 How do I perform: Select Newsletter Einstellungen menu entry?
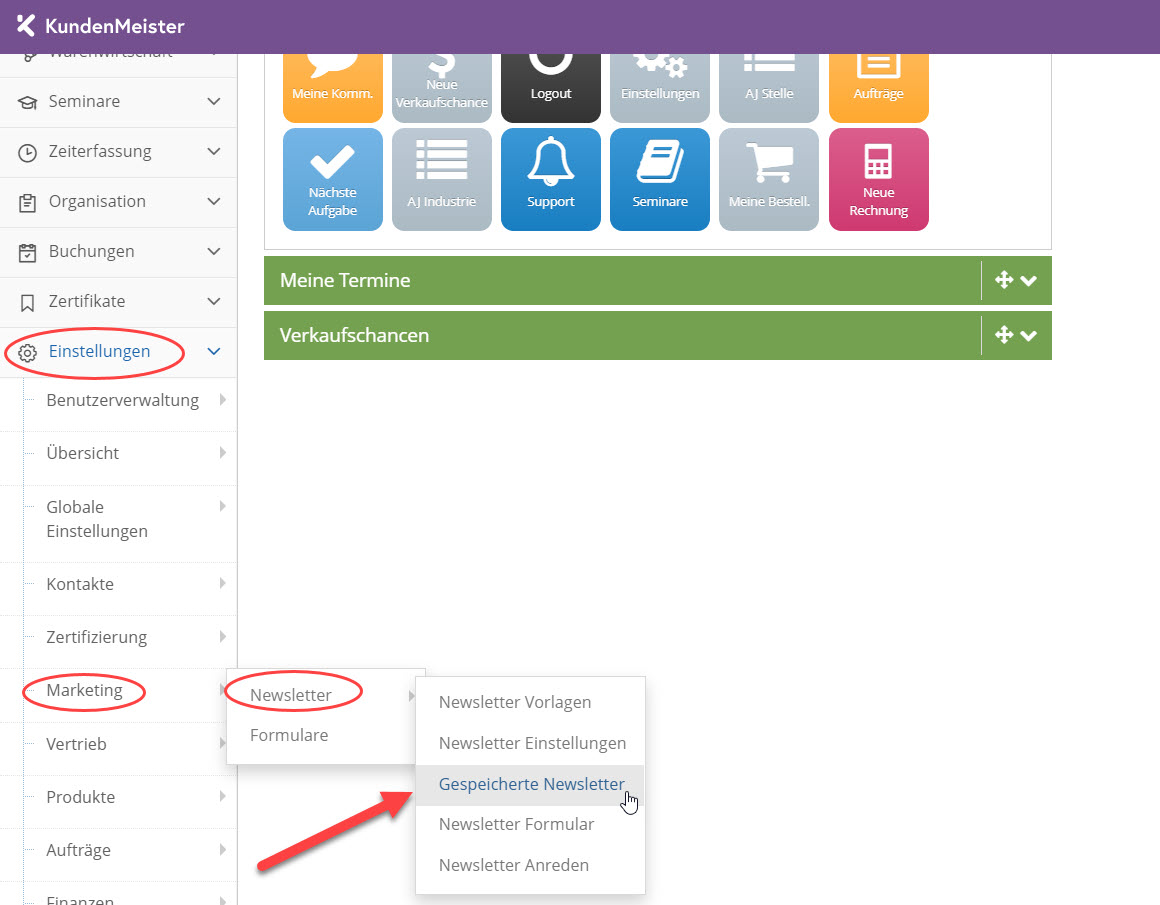tap(530, 743)
